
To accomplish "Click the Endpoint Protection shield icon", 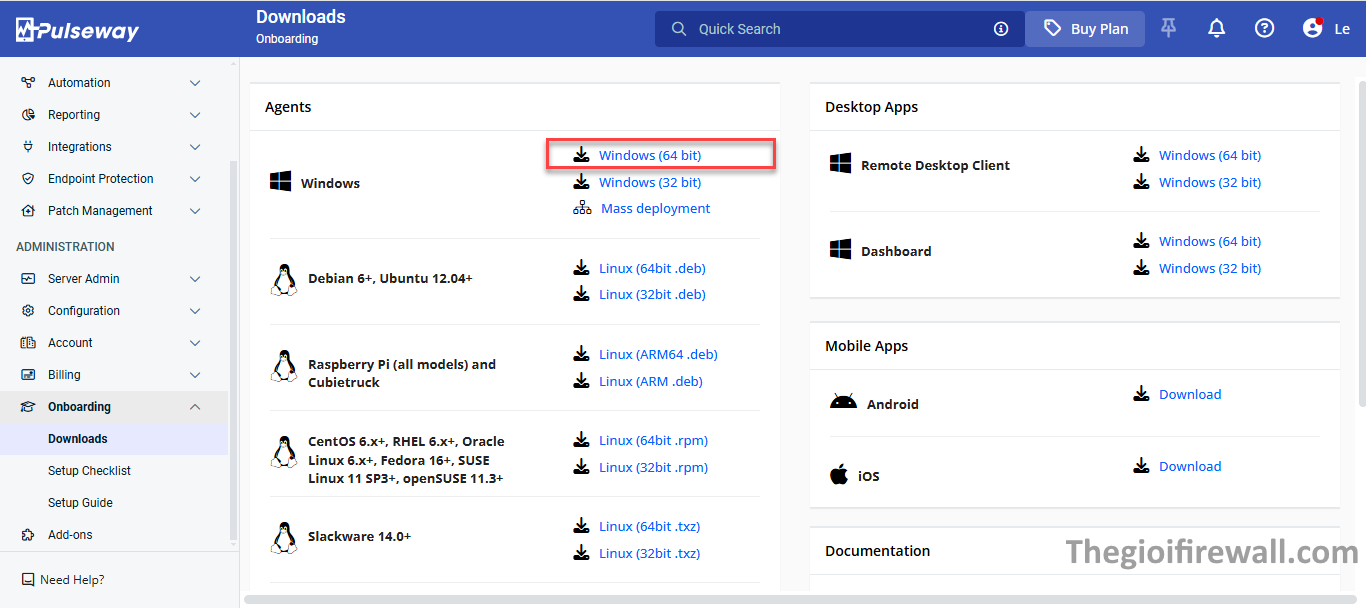I will [28, 179].
